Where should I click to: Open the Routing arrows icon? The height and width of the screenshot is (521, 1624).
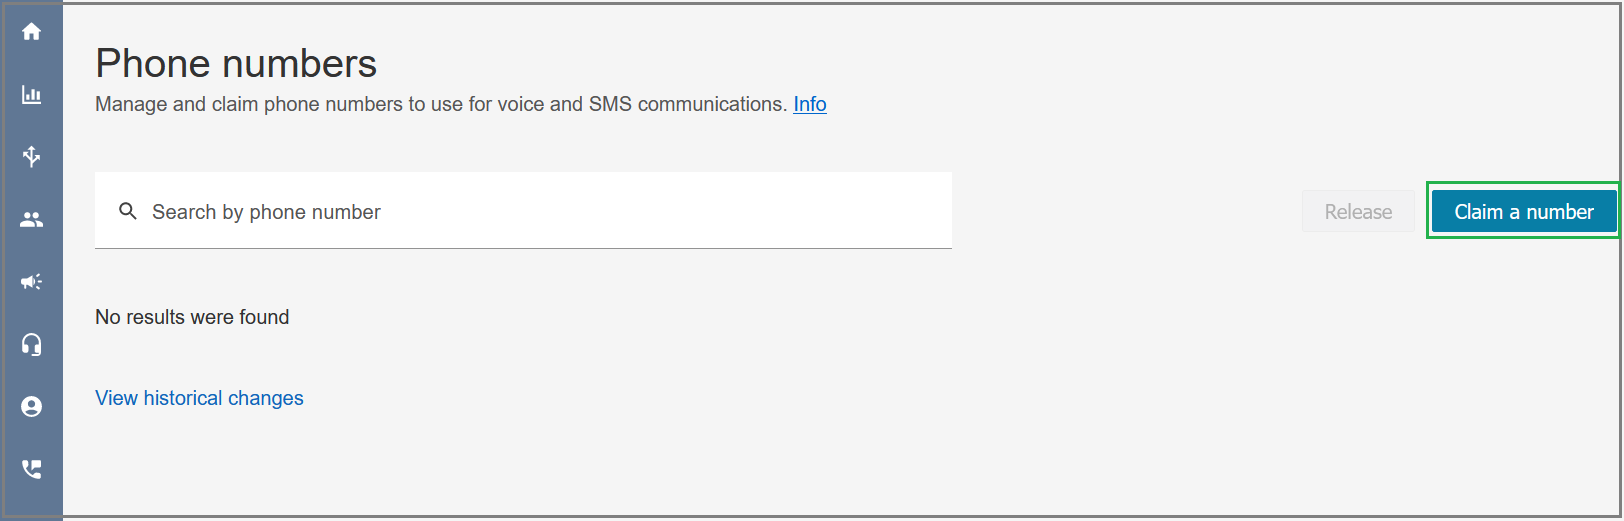pyautogui.click(x=31, y=156)
